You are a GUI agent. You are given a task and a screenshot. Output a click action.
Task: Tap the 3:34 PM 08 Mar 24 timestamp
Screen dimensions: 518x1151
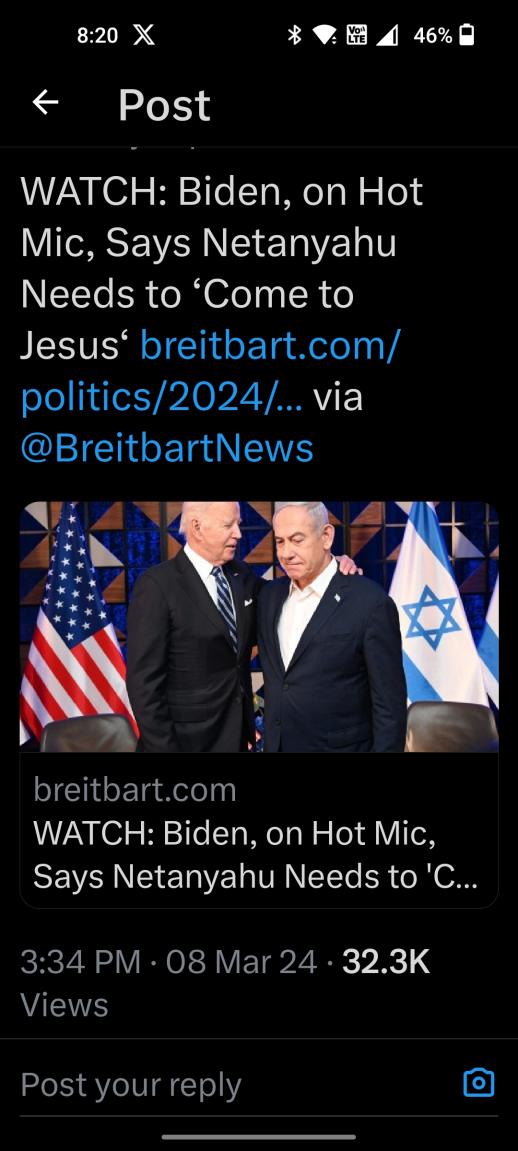pos(169,962)
